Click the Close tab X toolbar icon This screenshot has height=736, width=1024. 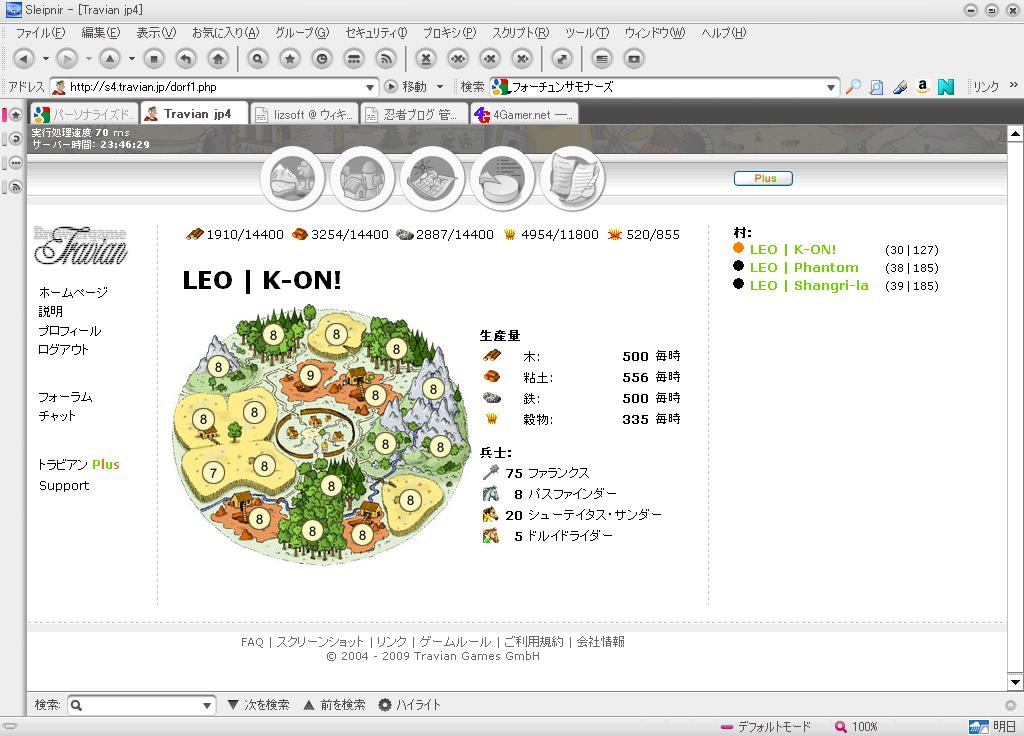(426, 59)
